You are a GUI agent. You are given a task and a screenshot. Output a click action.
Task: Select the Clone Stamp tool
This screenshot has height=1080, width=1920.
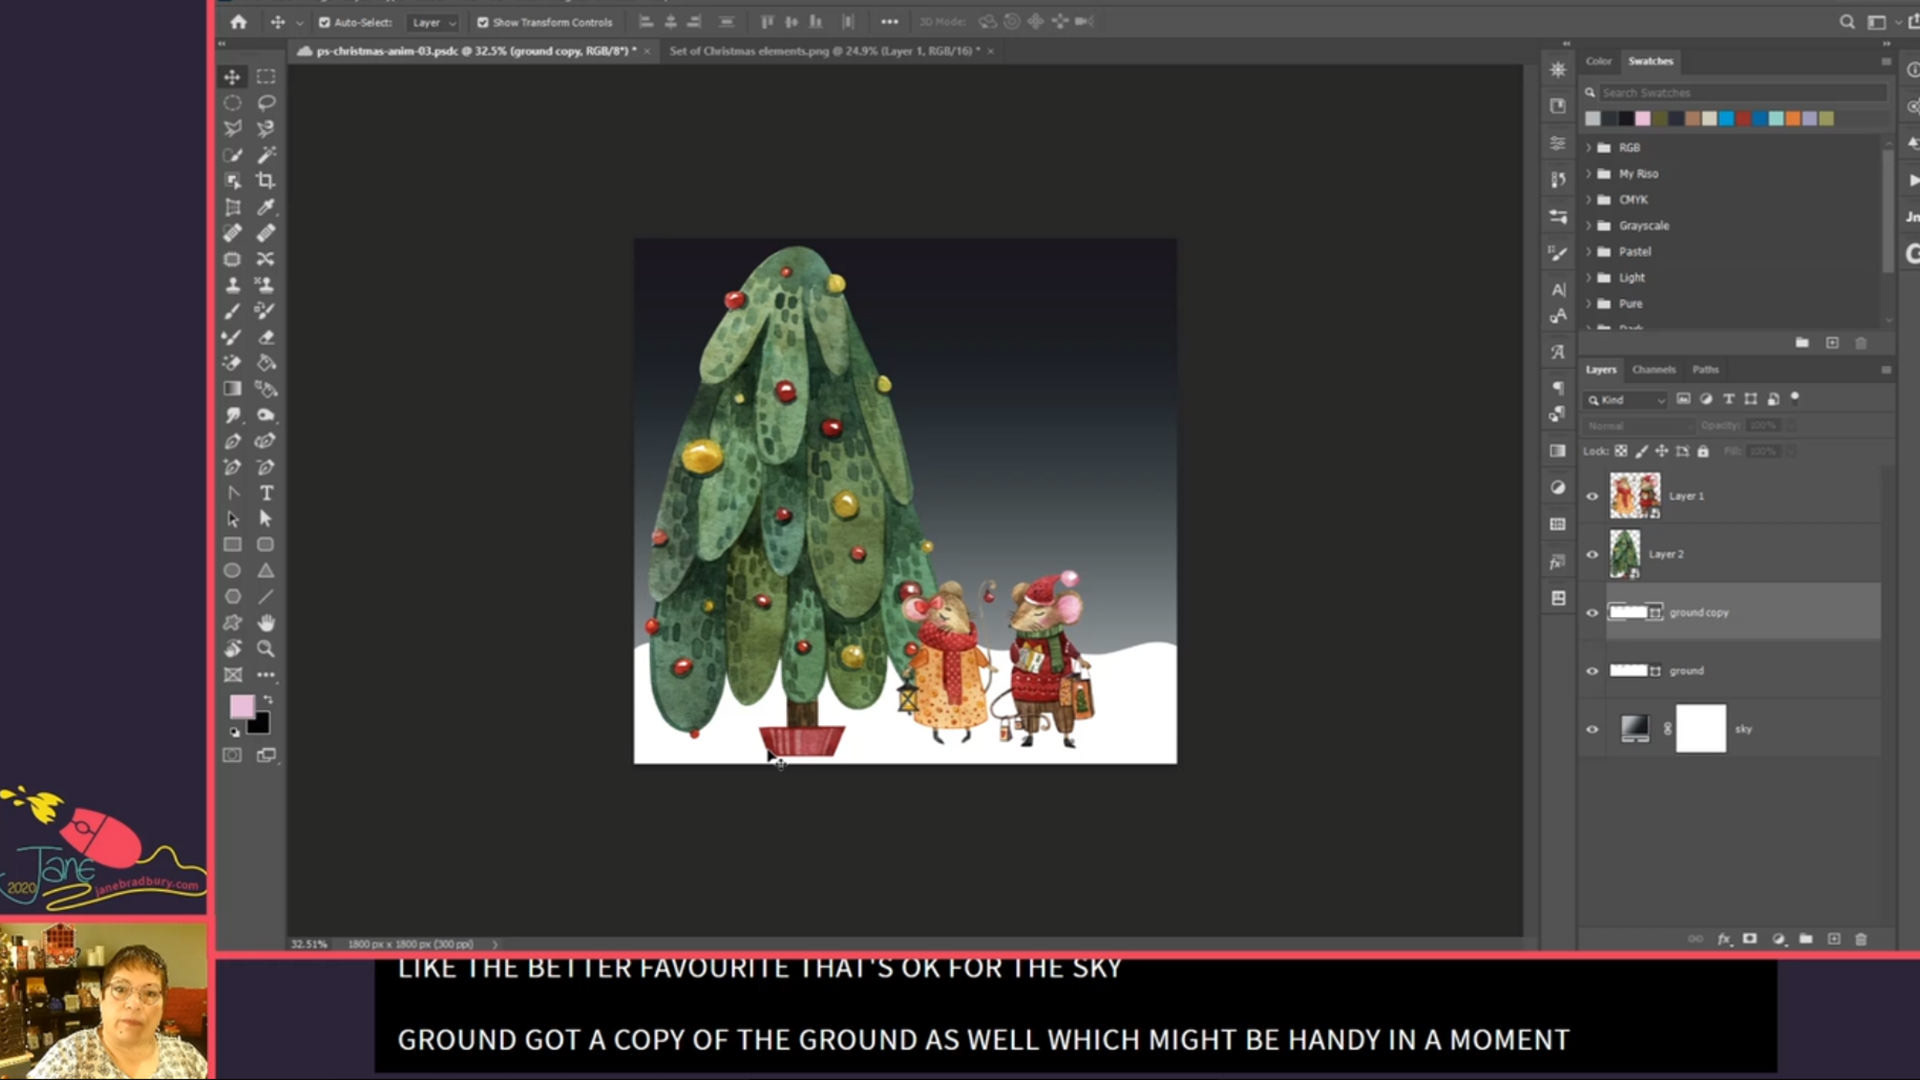point(232,285)
